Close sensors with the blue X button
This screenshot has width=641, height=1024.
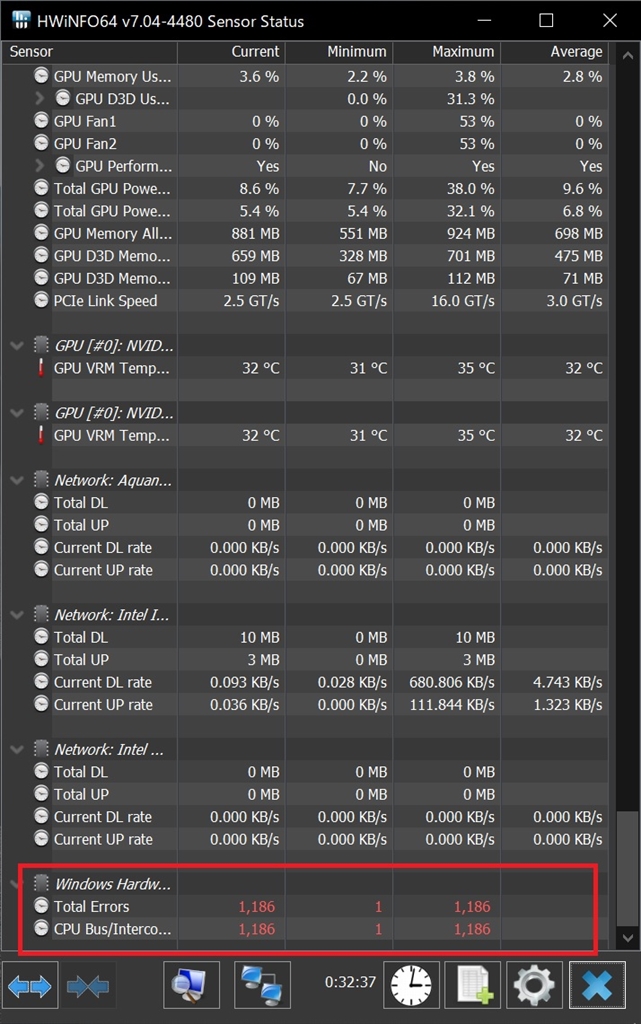(596, 986)
